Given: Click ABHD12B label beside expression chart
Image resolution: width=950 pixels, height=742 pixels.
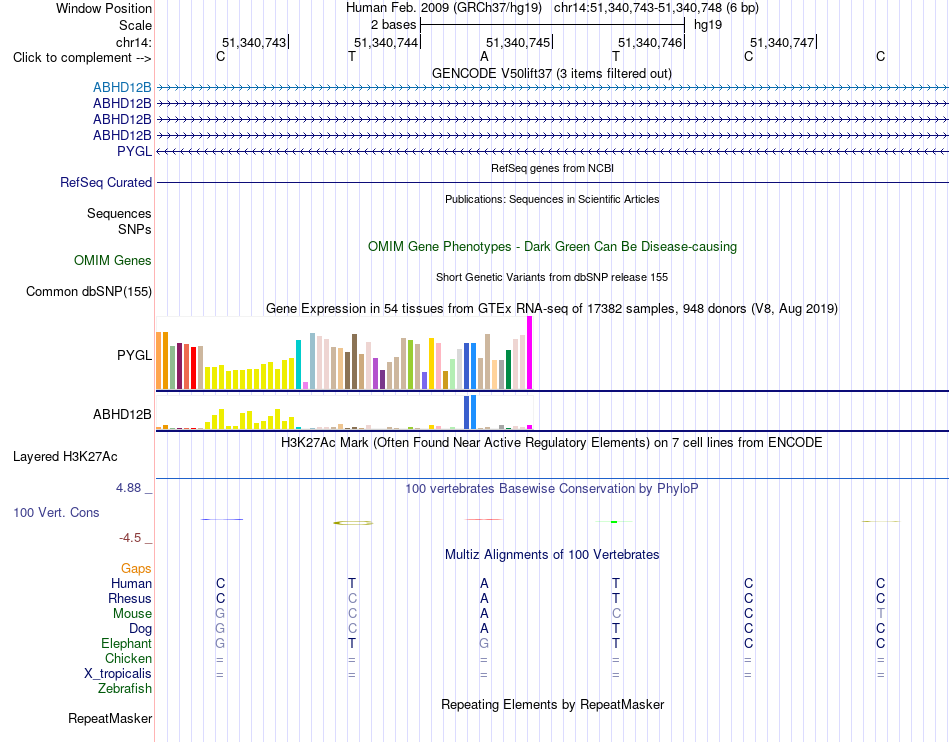Looking at the screenshot, I should pyautogui.click(x=122, y=414).
